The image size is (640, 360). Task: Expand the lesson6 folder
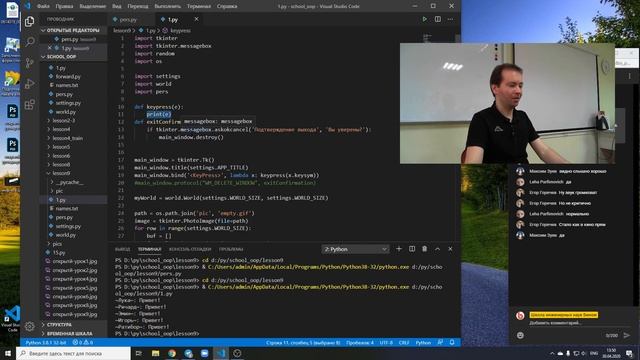point(61,156)
